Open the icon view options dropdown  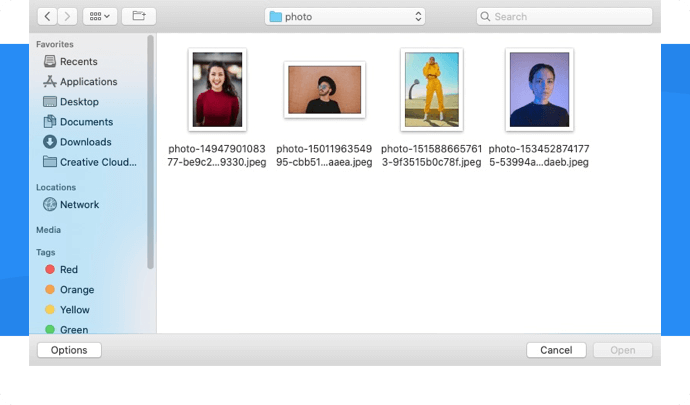click(x=100, y=17)
